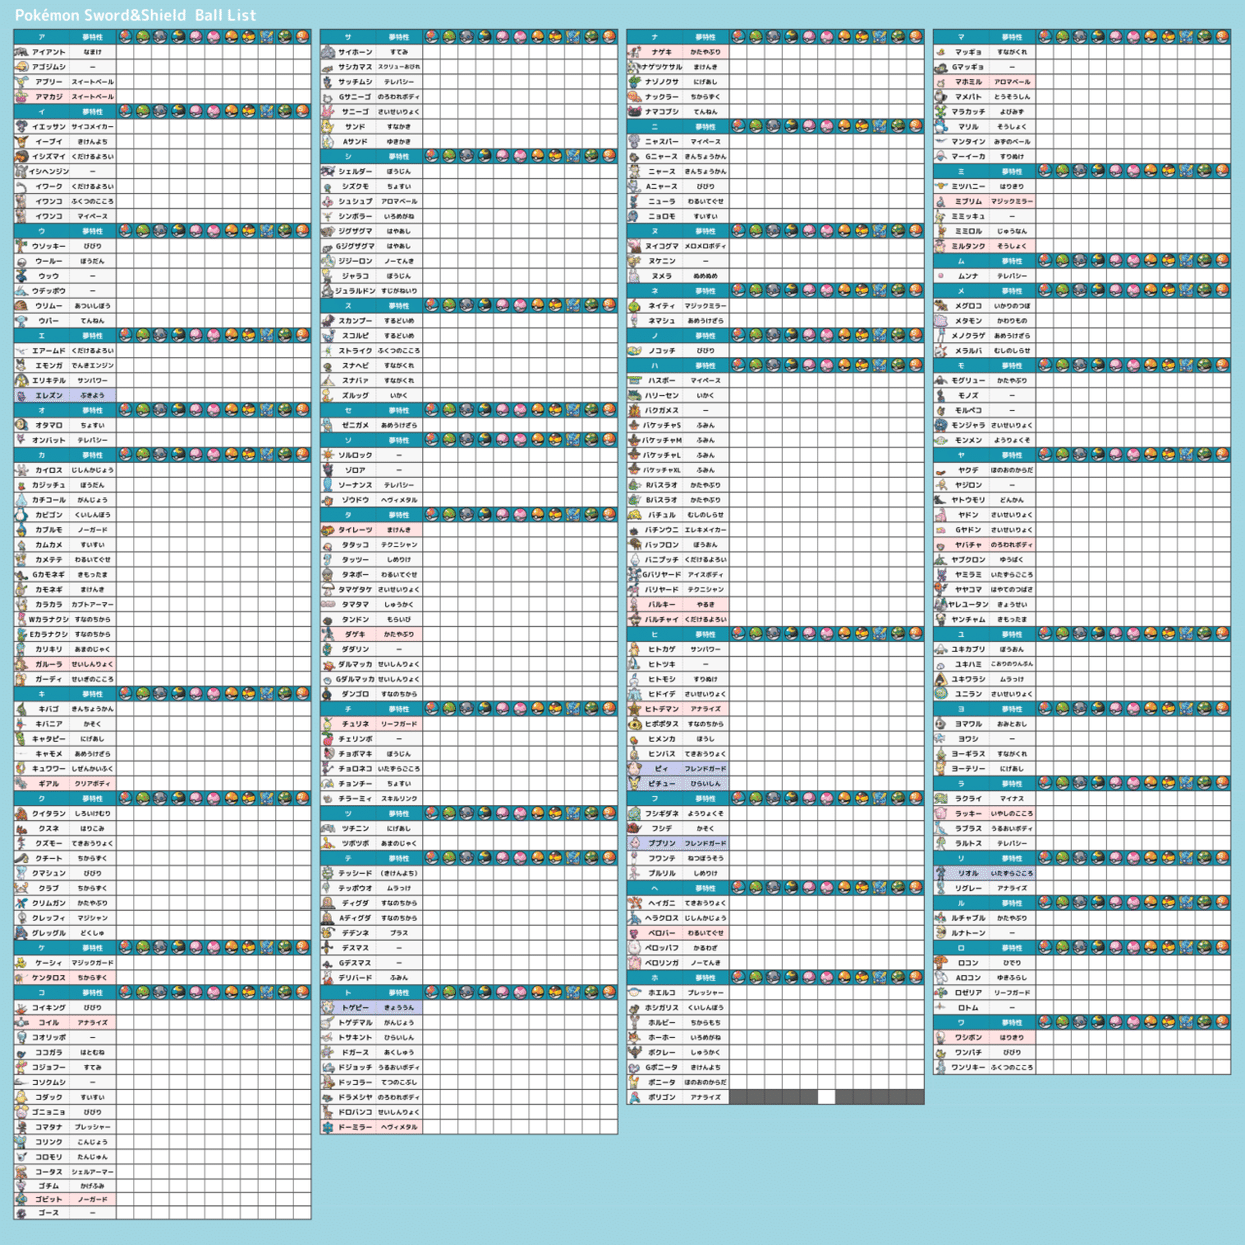Click the ability サイコメイカー beside イエッサン

pos(92,127)
